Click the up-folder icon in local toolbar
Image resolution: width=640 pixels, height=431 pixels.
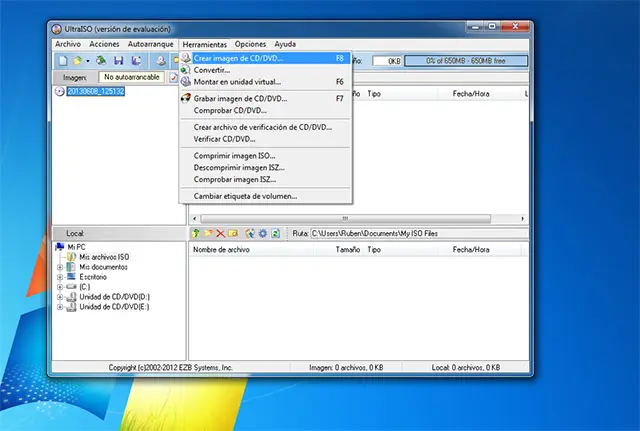tap(197, 233)
